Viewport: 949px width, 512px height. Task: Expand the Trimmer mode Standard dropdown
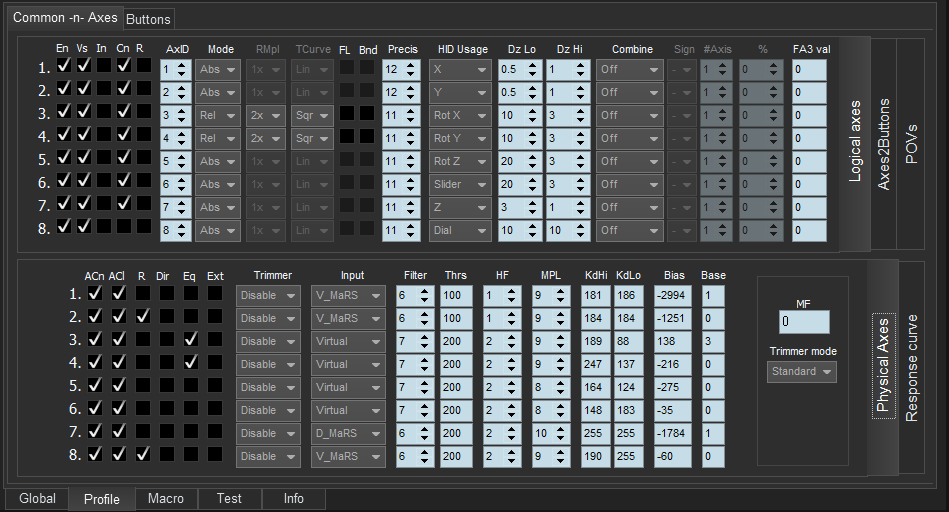click(802, 372)
